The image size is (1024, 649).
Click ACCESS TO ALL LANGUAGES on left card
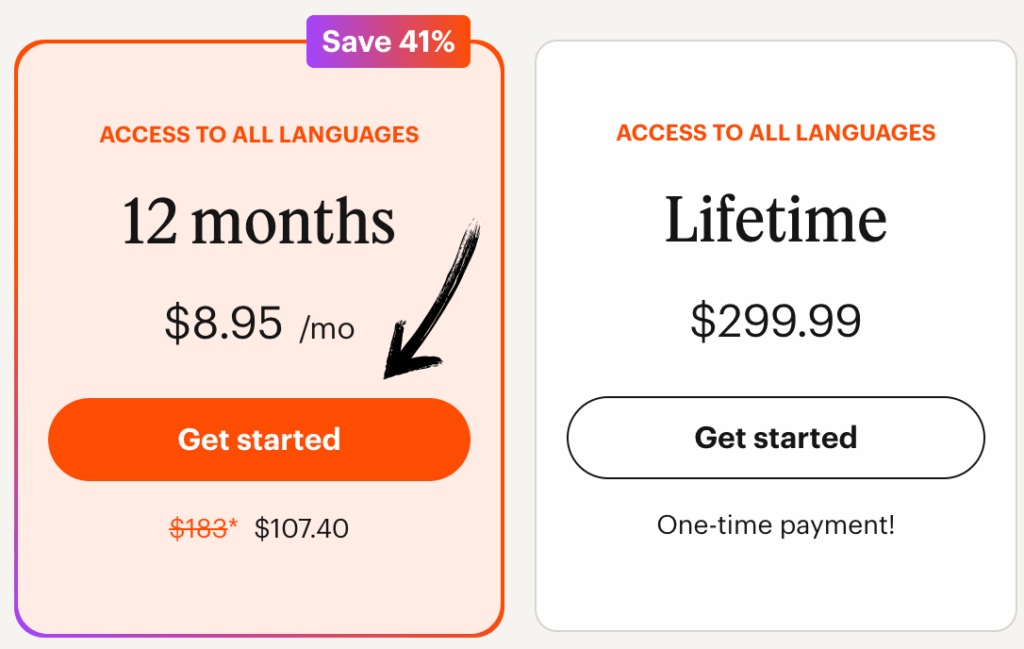(x=259, y=134)
